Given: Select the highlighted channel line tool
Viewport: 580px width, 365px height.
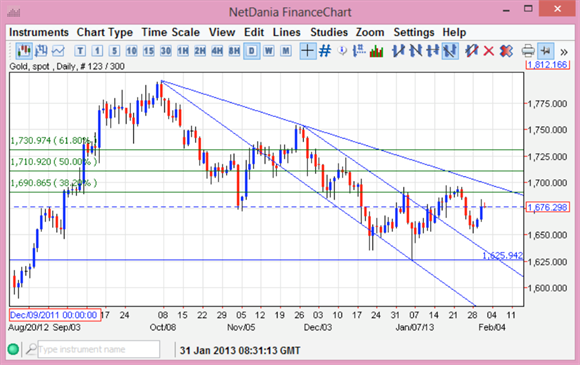Looking at the screenshot, I should (x=450, y=51).
